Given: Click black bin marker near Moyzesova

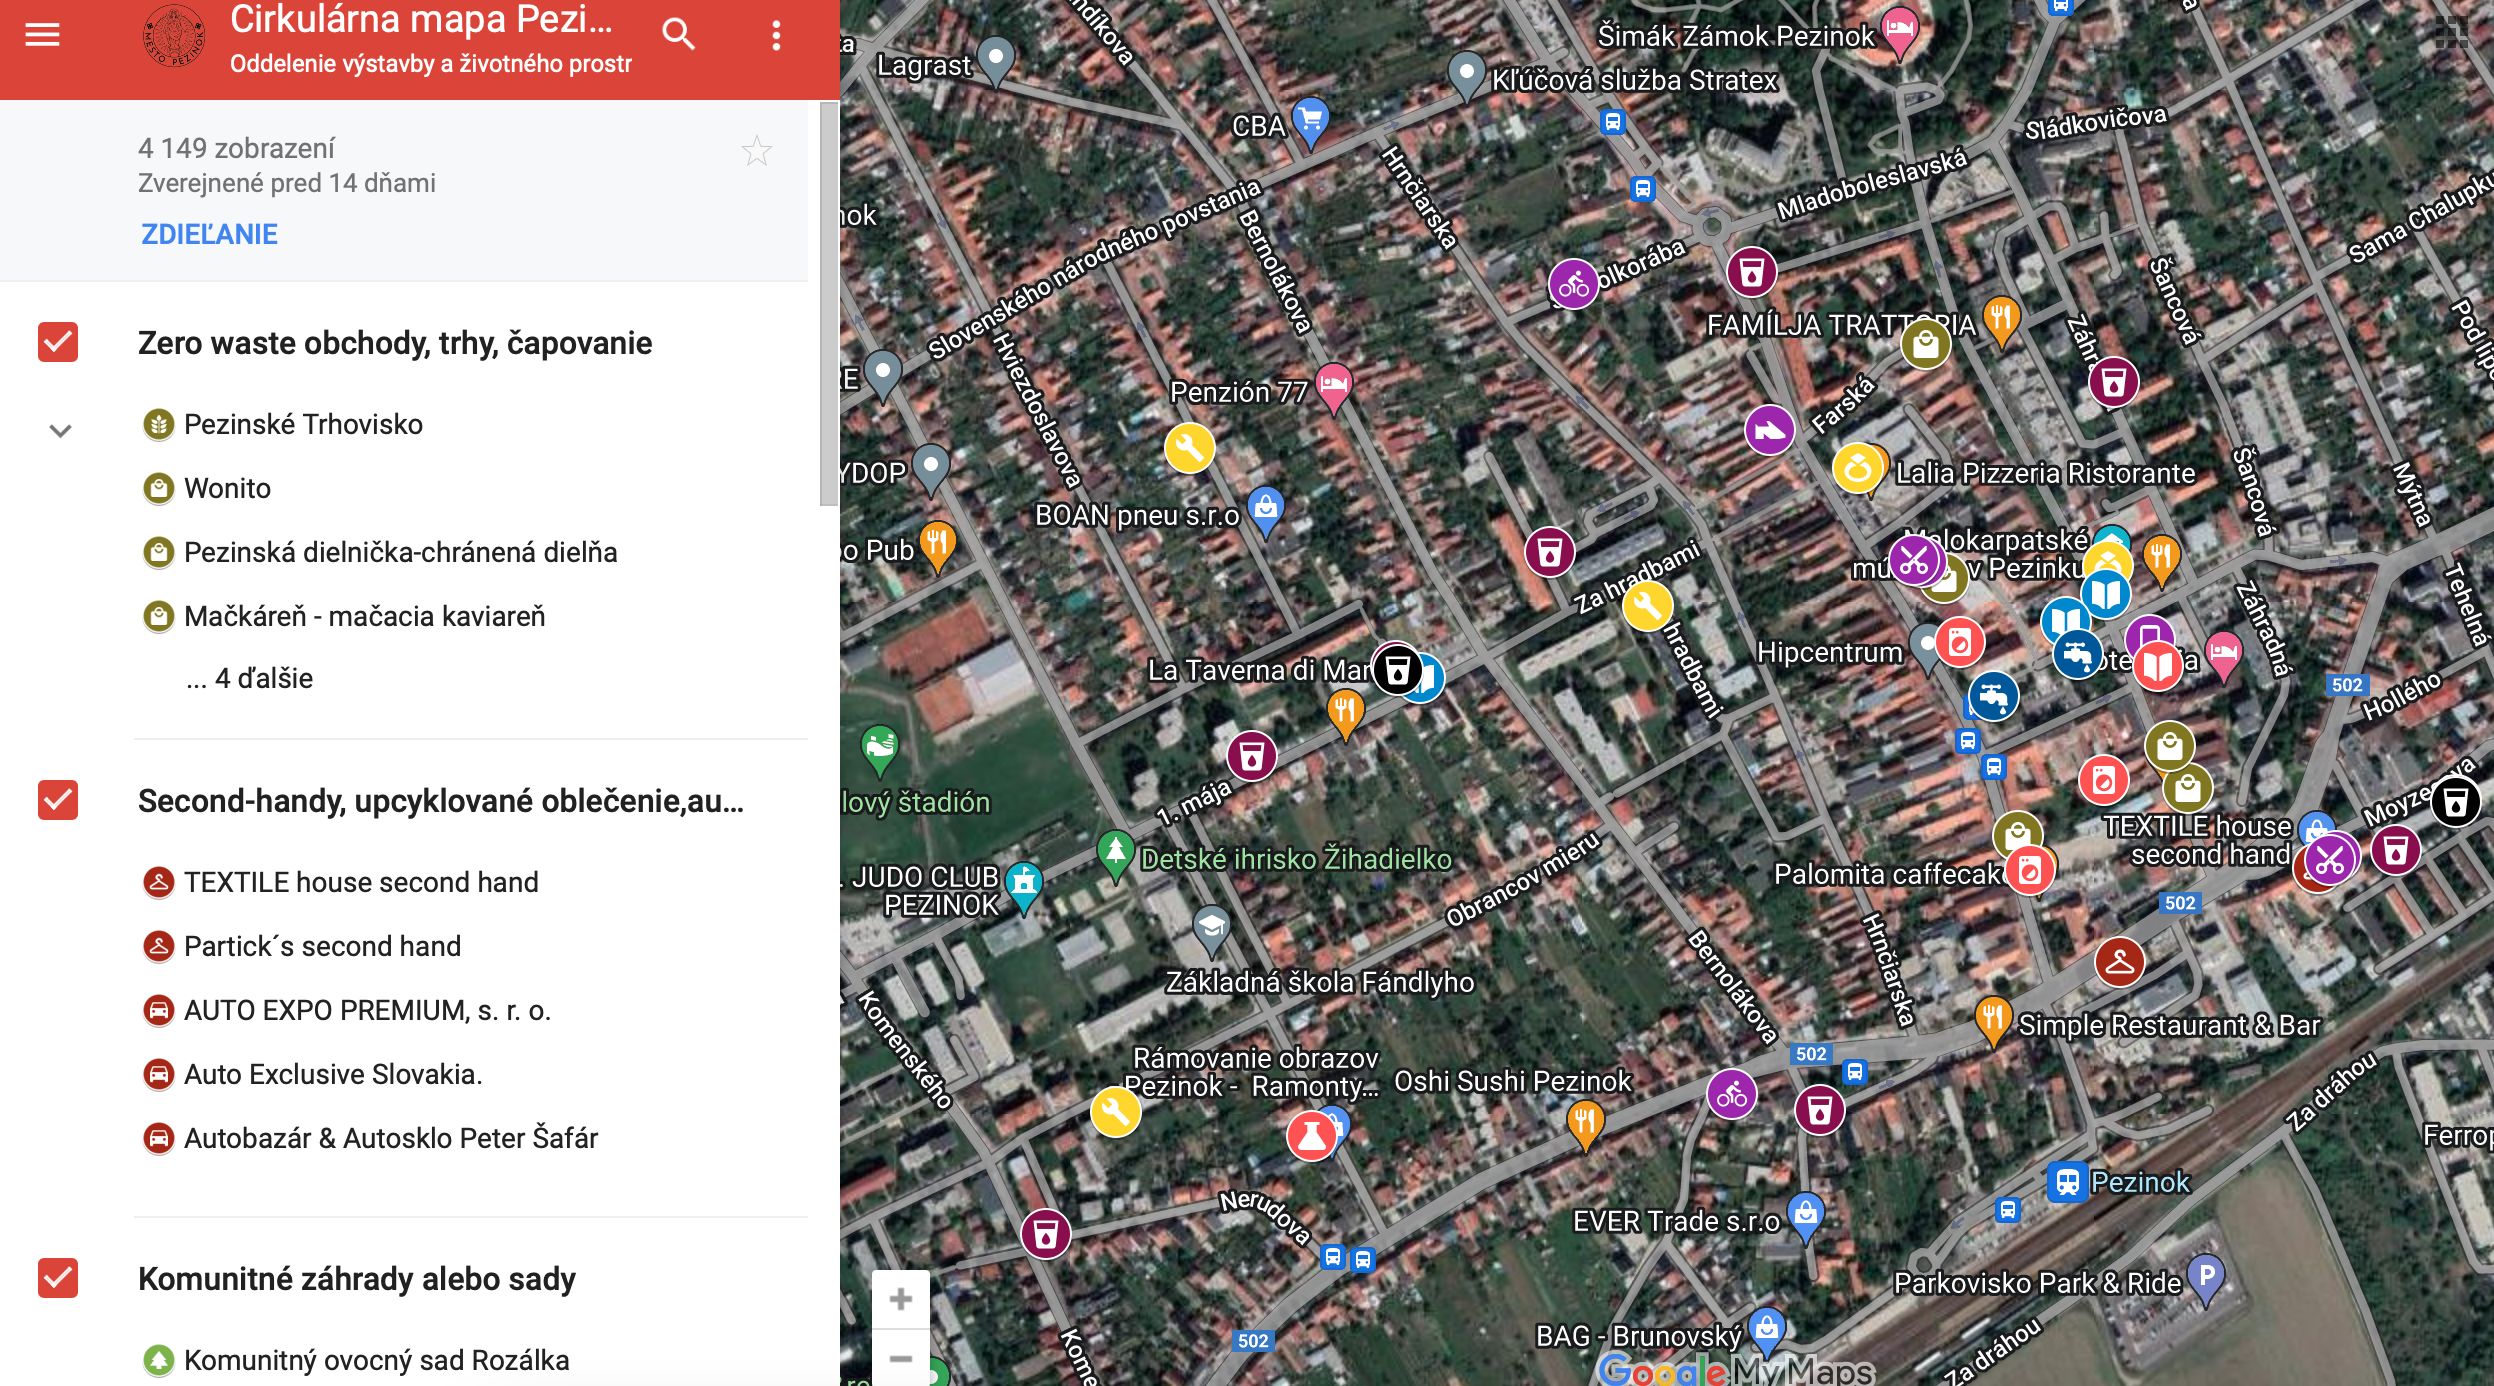Looking at the screenshot, I should pos(2455,801).
